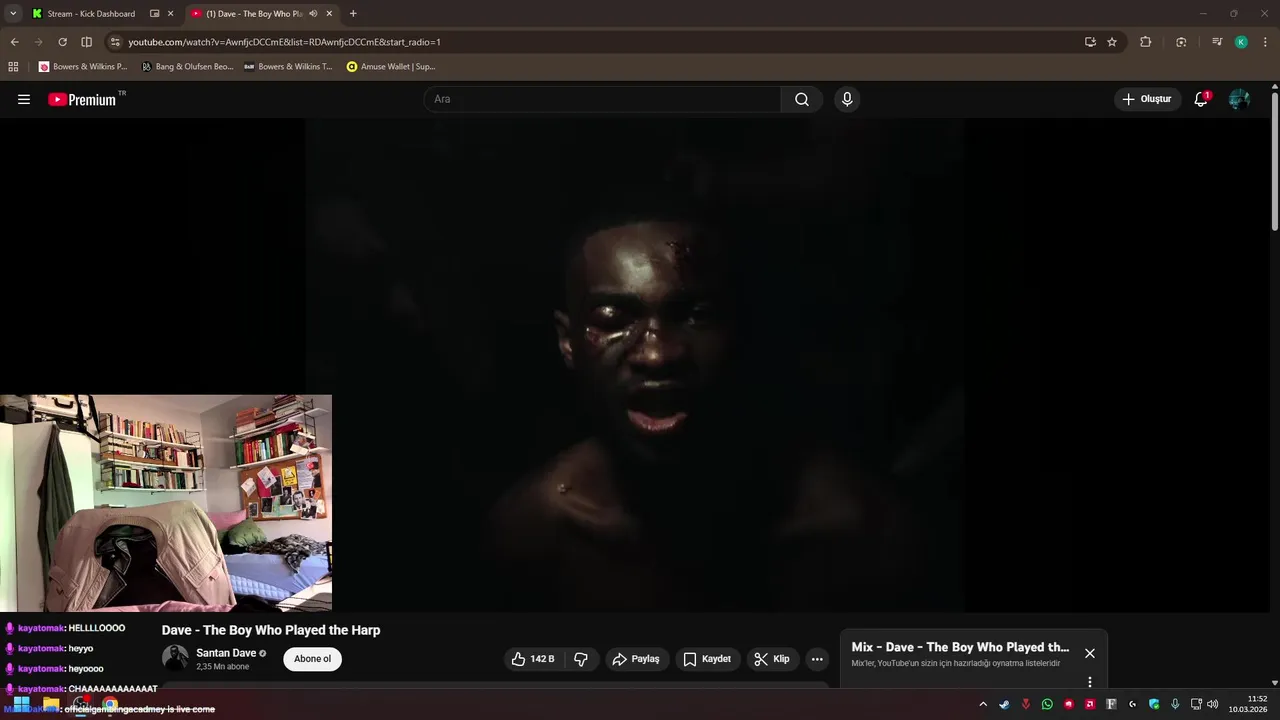Open the network tray icon
The image size is (1280, 720).
(x=1196, y=704)
